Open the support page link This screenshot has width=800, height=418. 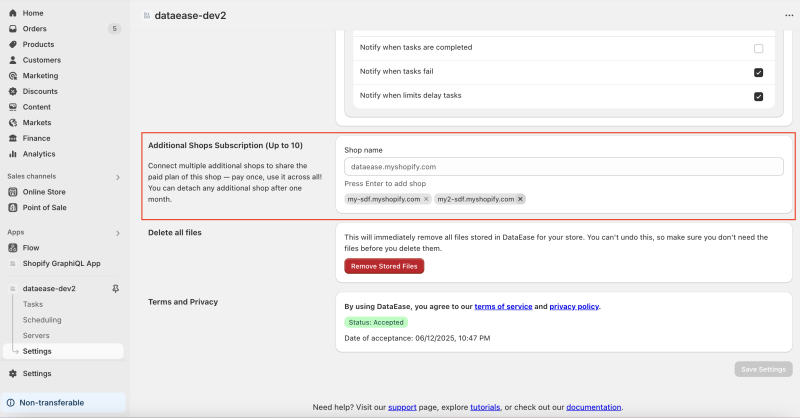tap(402, 407)
